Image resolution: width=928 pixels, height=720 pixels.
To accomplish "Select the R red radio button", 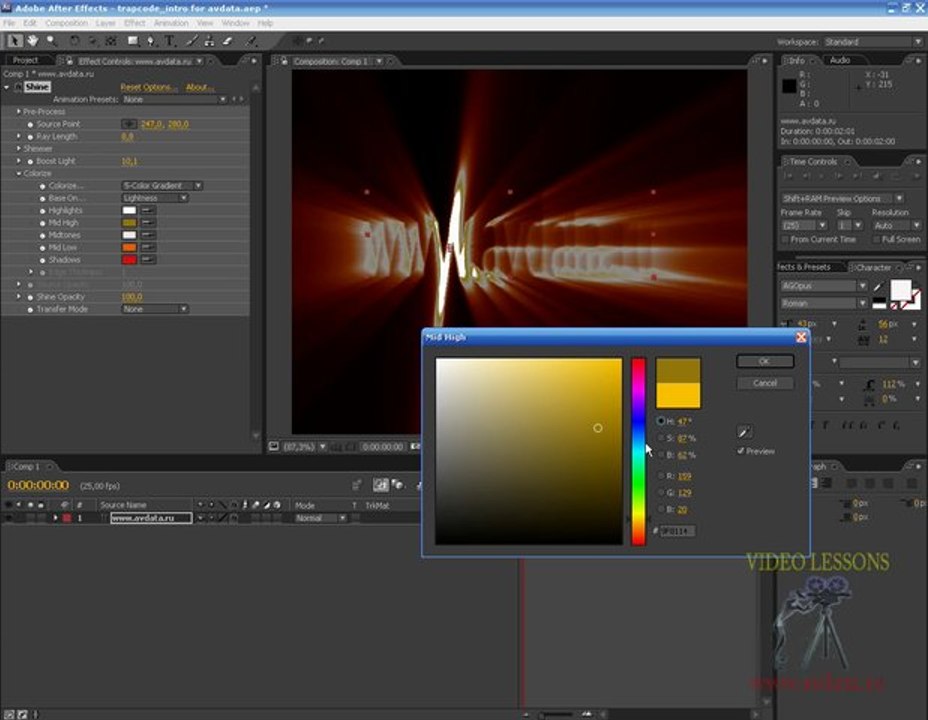I will point(661,476).
